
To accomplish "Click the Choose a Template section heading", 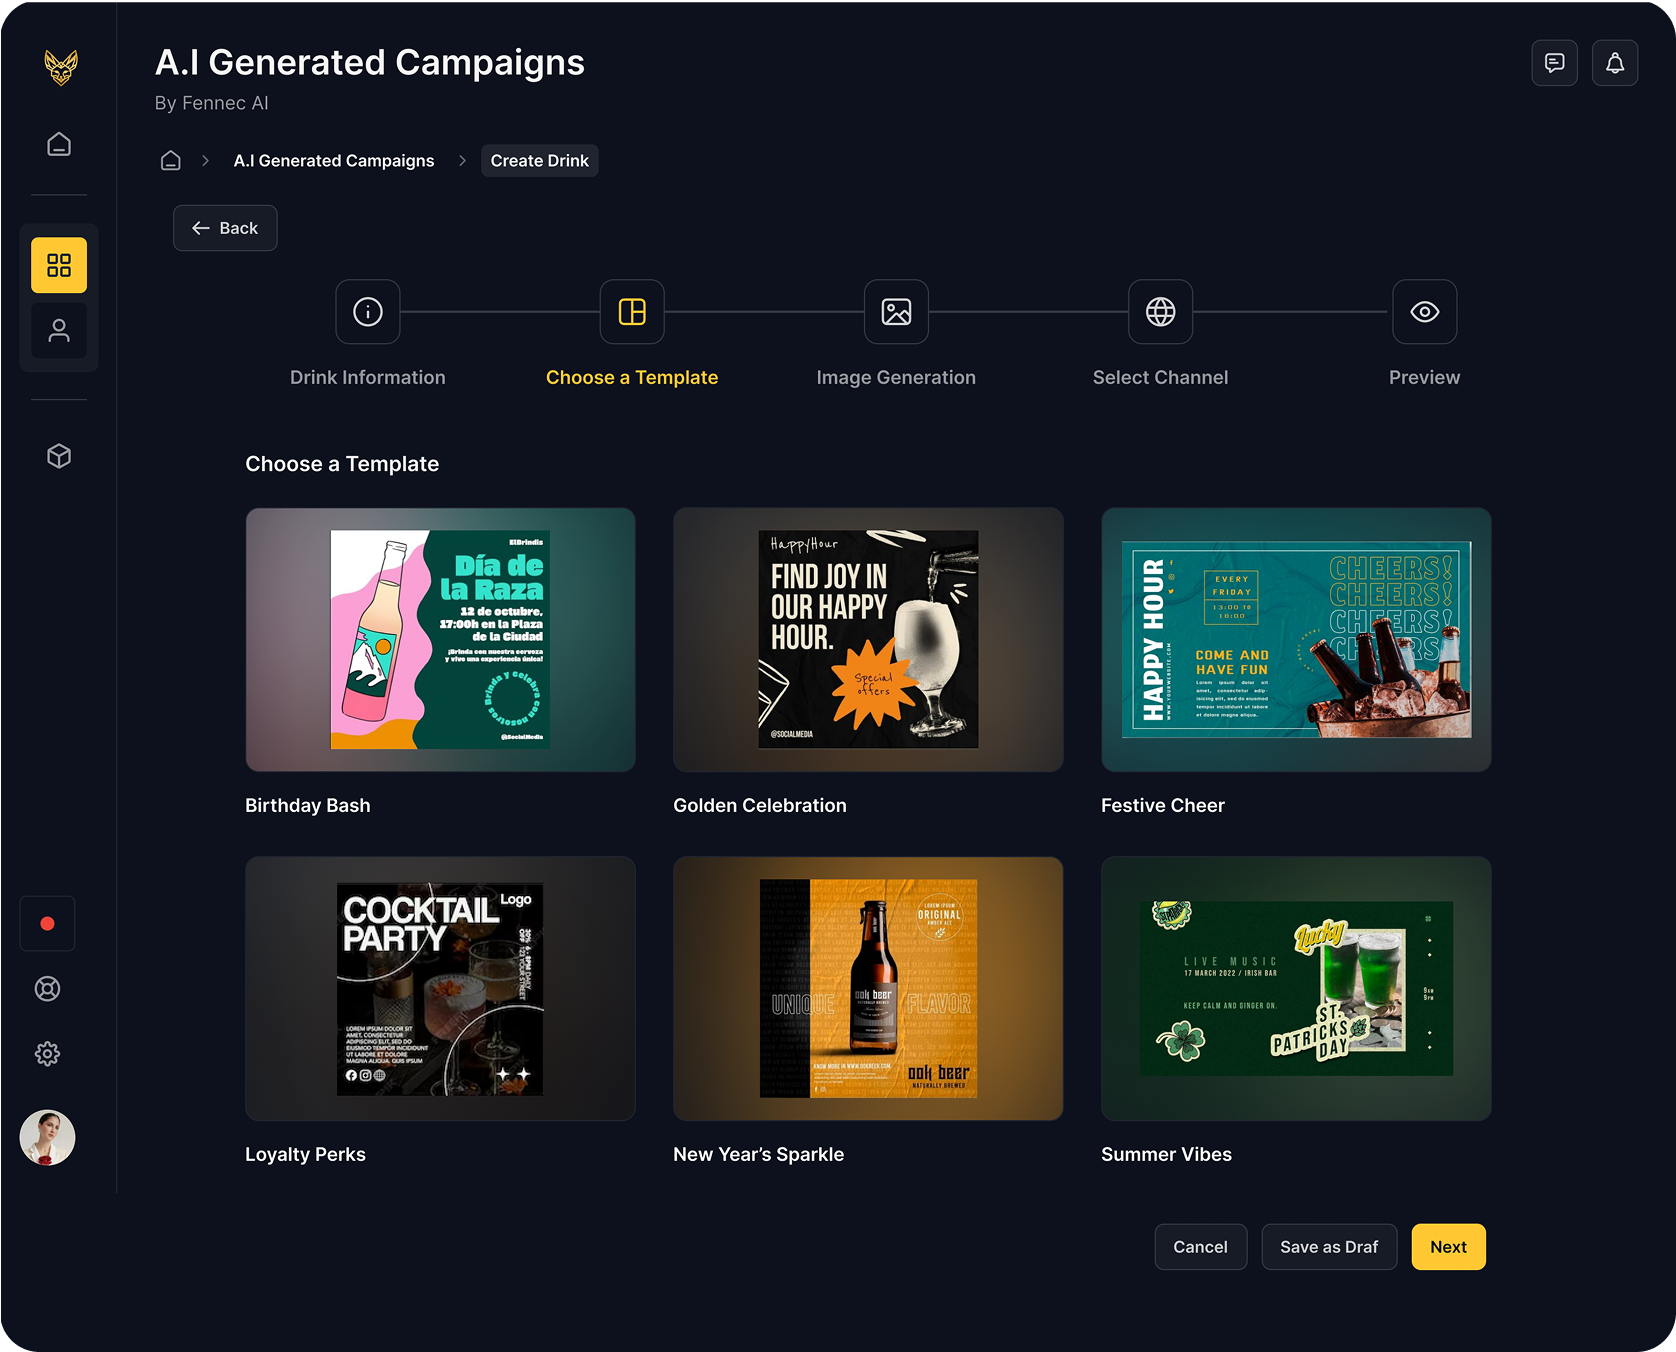I will pos(342,464).
